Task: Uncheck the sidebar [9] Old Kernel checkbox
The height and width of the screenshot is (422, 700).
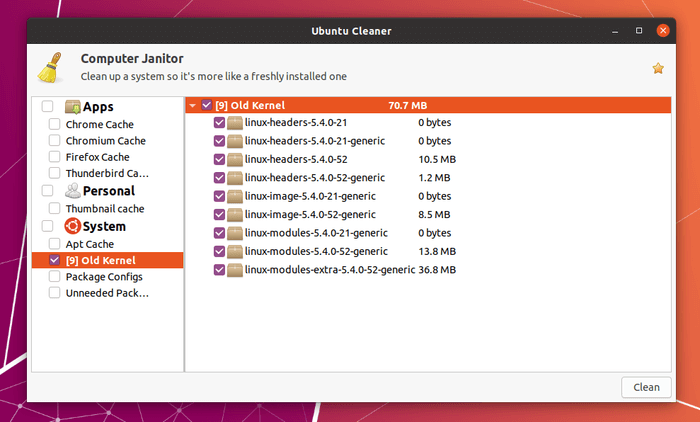Action: click(54, 260)
